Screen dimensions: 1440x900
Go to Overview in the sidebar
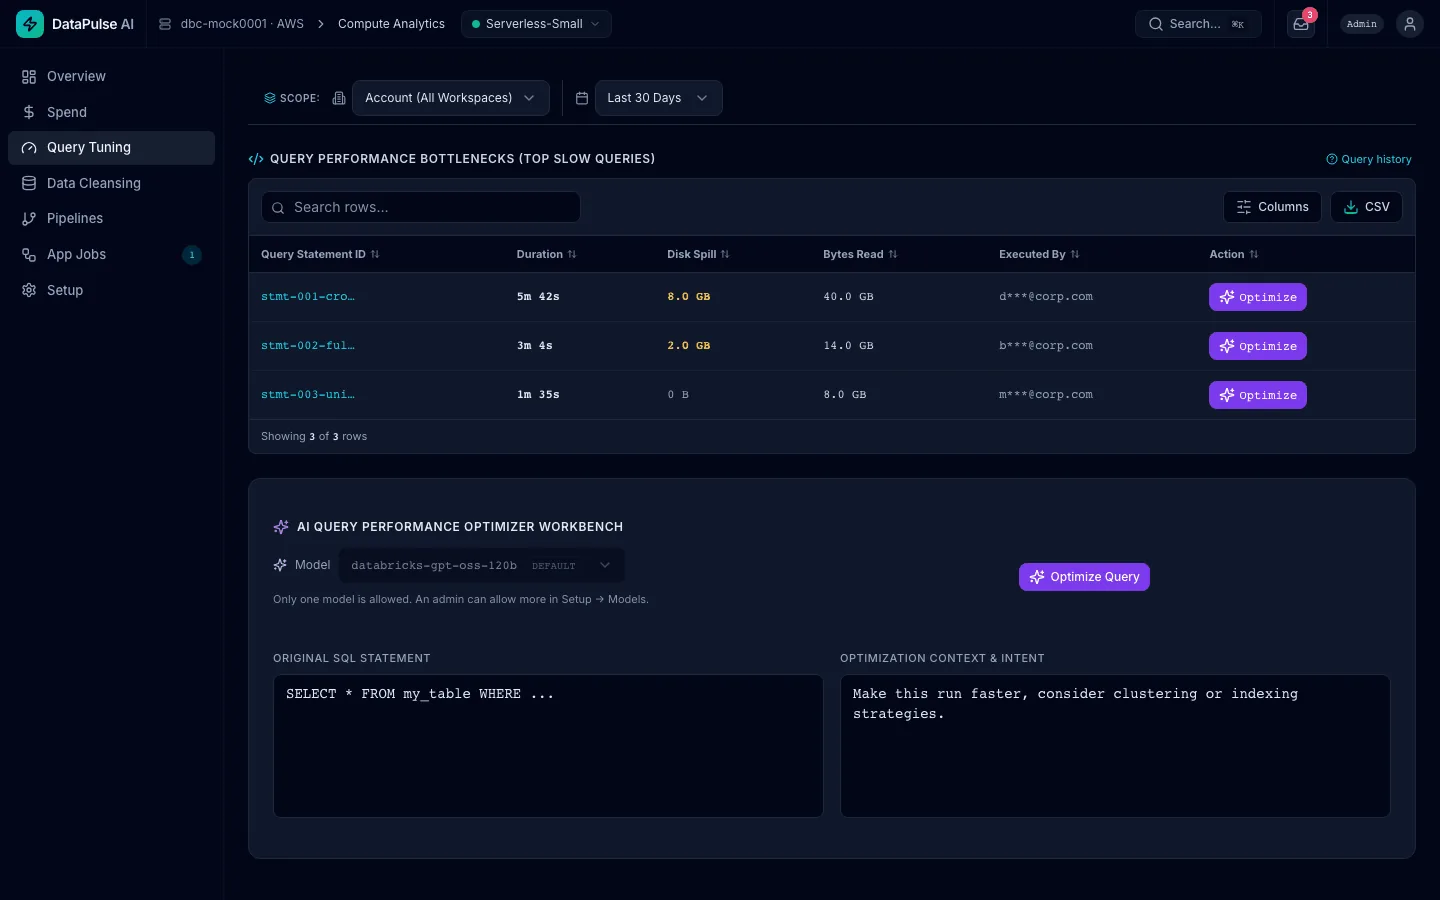click(x=112, y=76)
